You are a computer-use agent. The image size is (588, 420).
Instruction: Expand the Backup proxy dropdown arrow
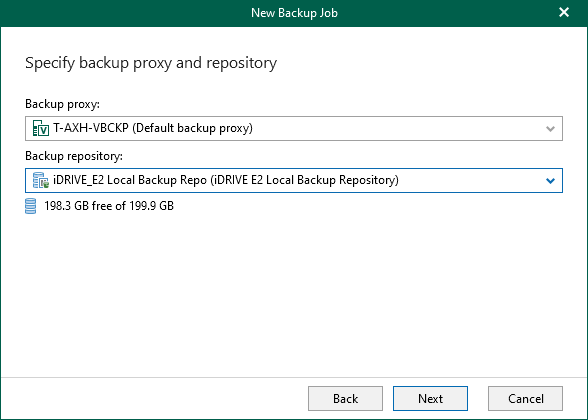[x=550, y=129]
